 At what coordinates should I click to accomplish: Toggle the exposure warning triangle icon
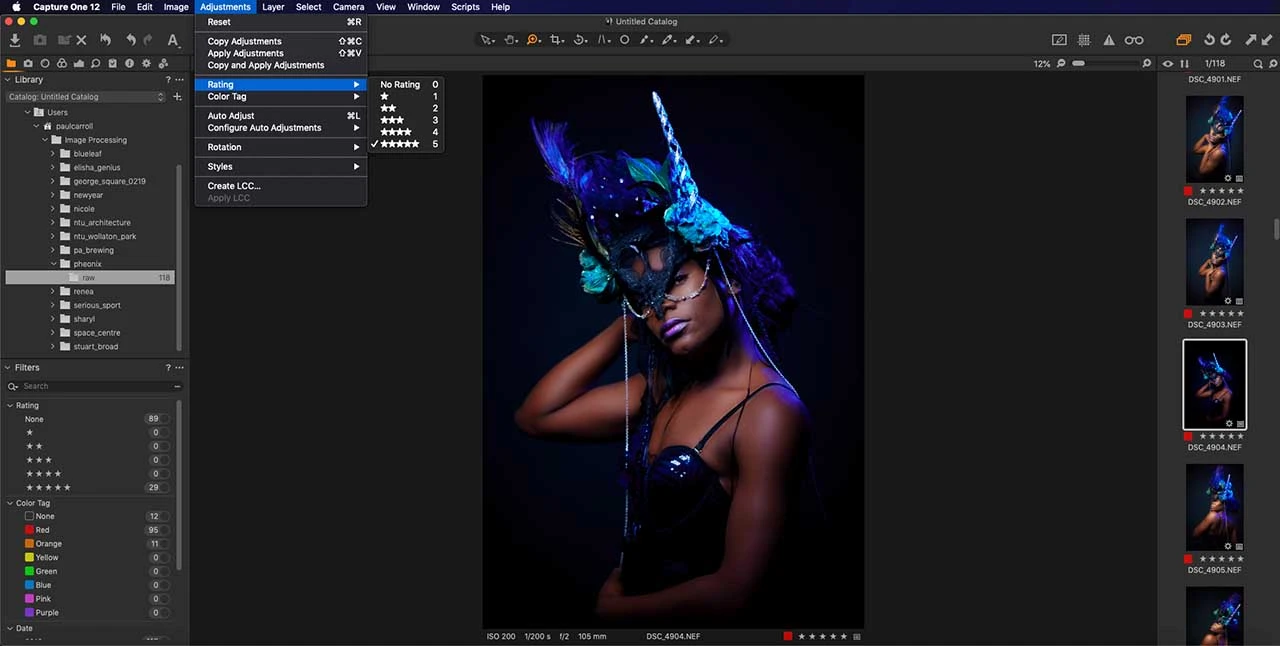point(1109,40)
